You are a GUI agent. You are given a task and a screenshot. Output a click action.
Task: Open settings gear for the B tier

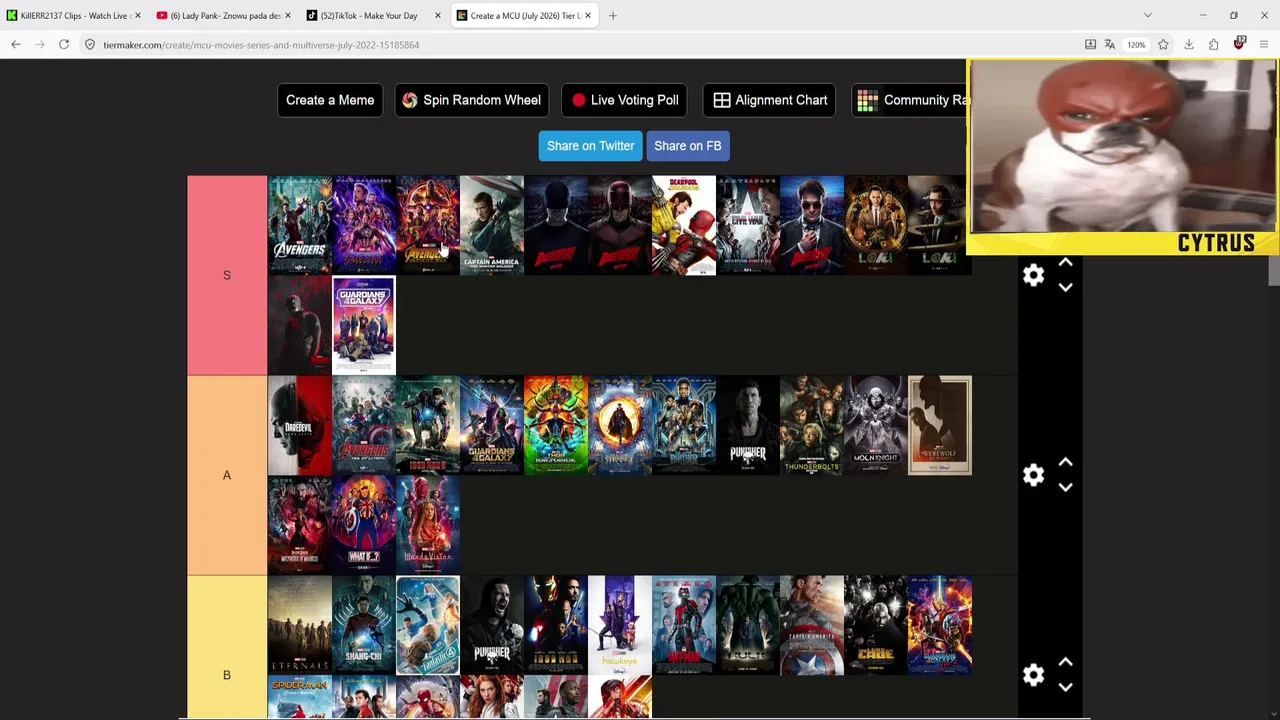point(1033,675)
